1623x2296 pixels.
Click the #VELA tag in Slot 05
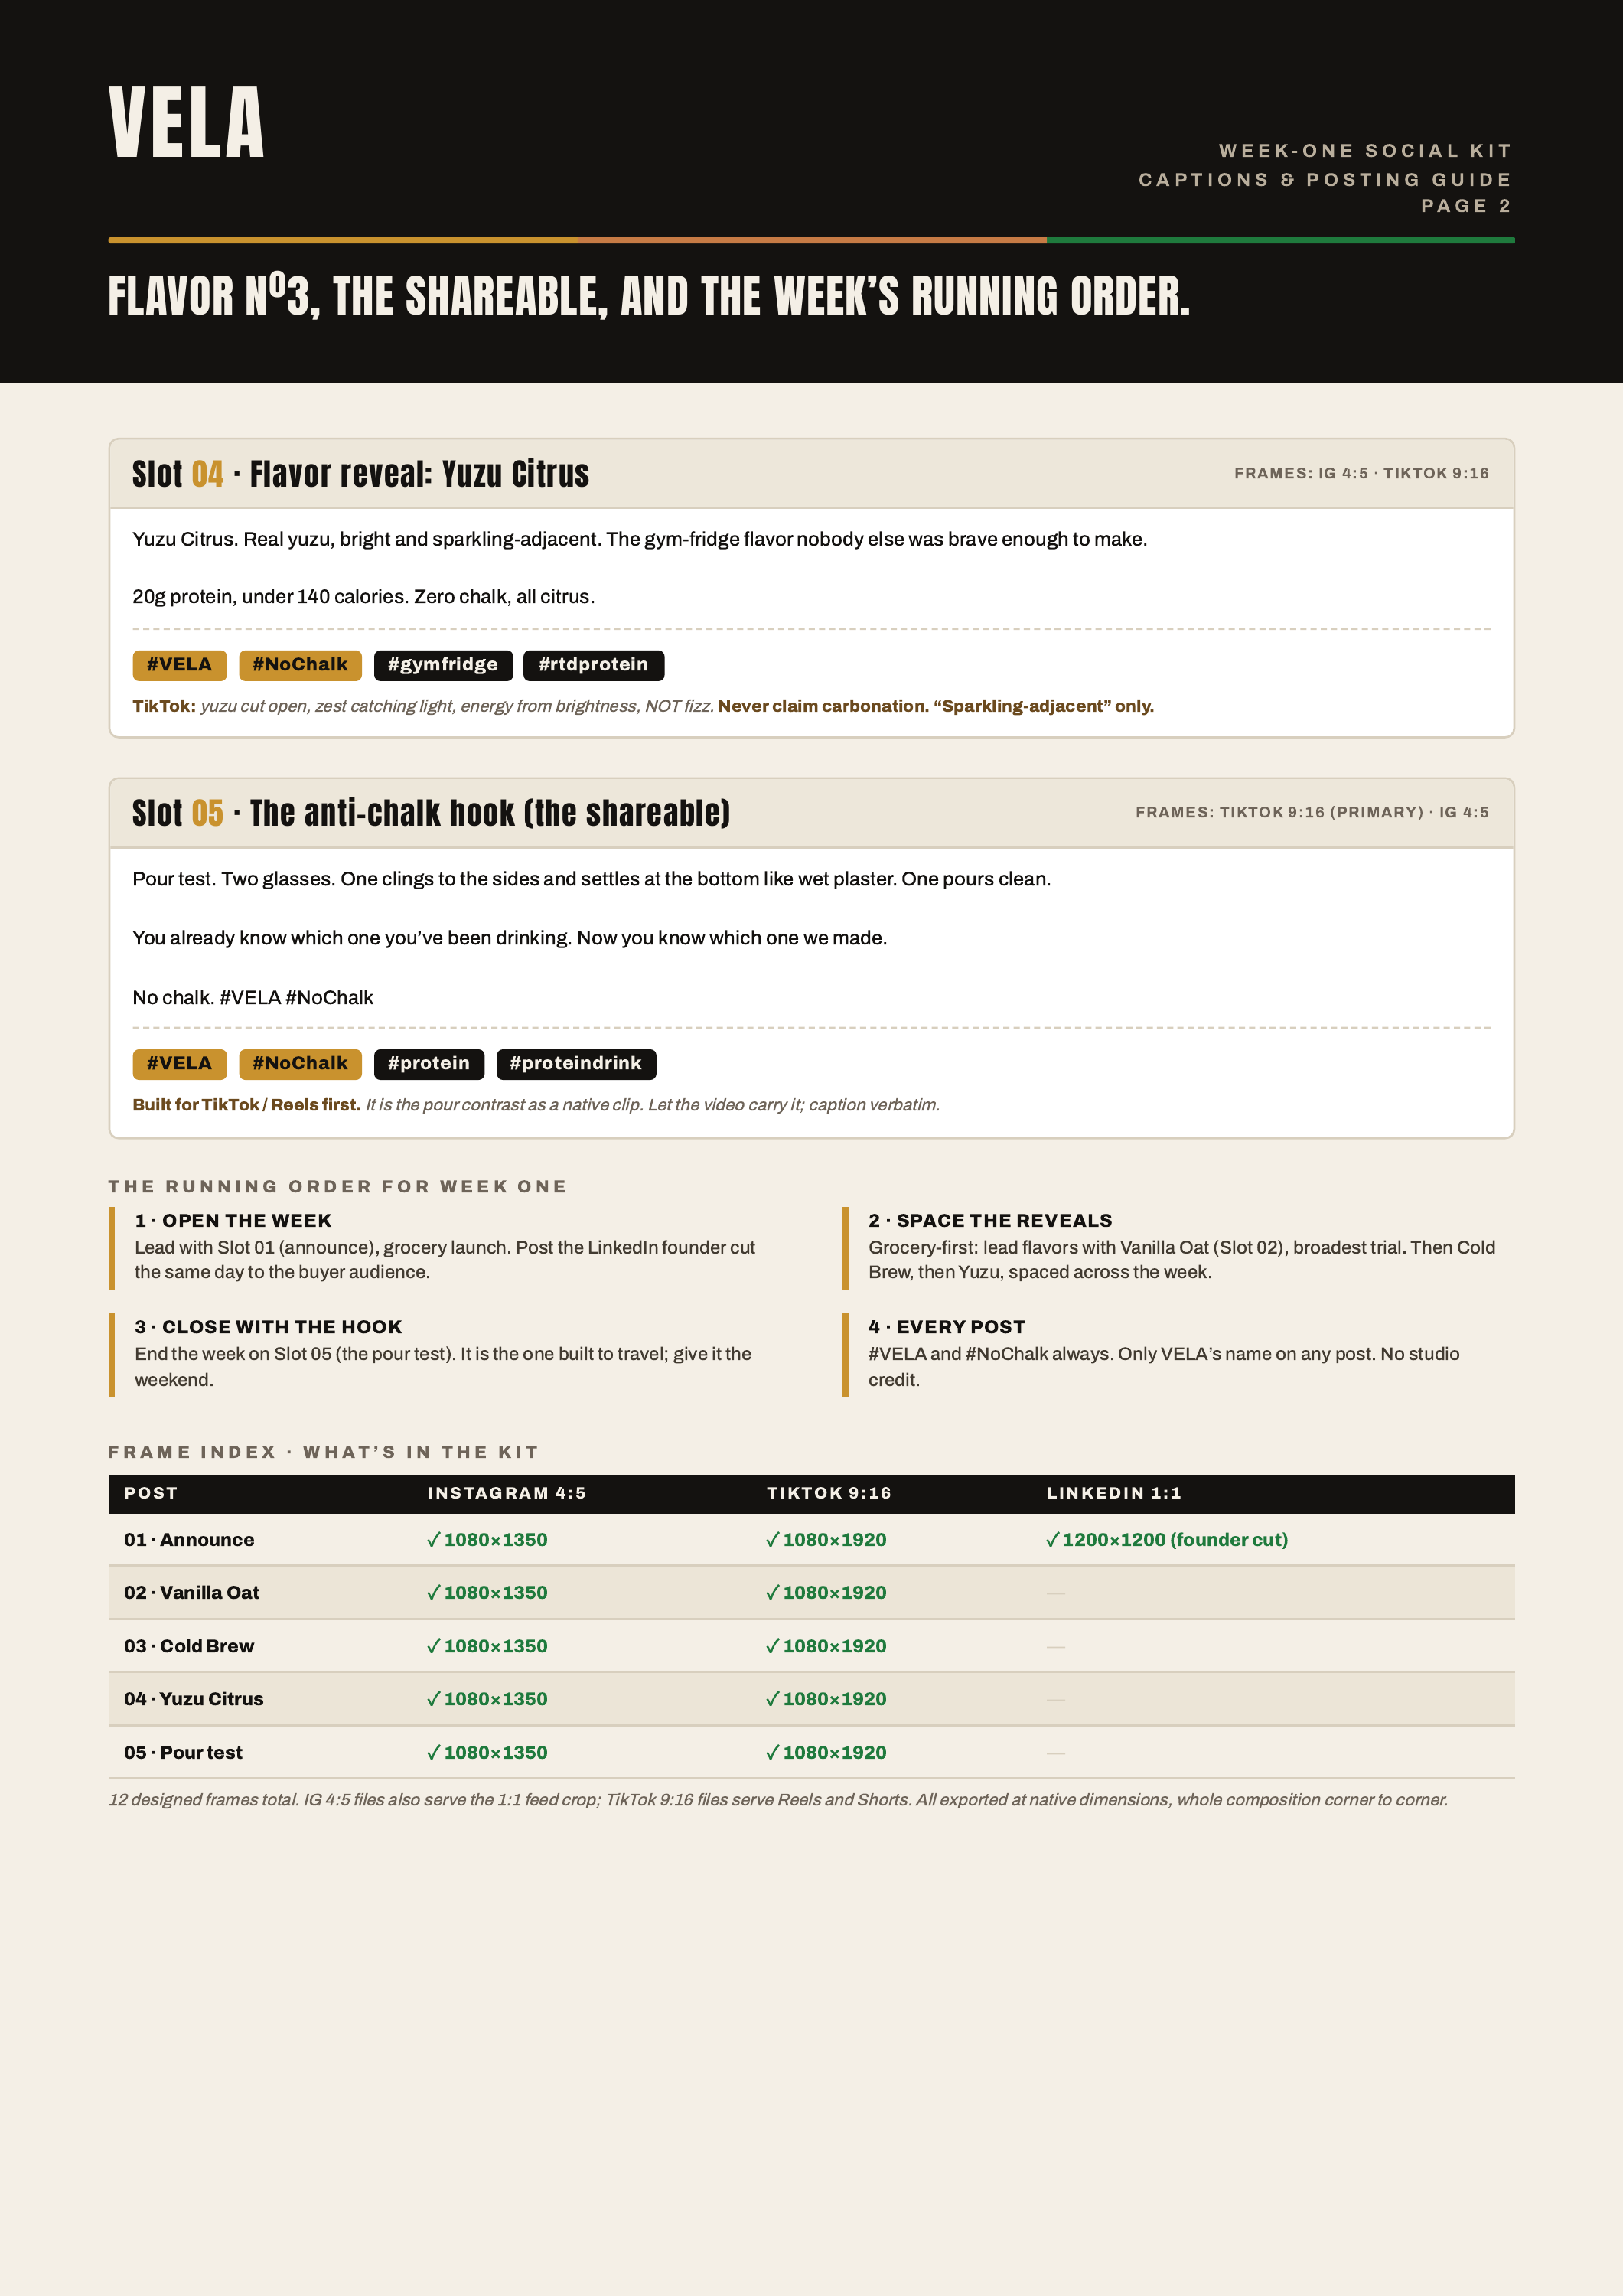pyautogui.click(x=180, y=1064)
